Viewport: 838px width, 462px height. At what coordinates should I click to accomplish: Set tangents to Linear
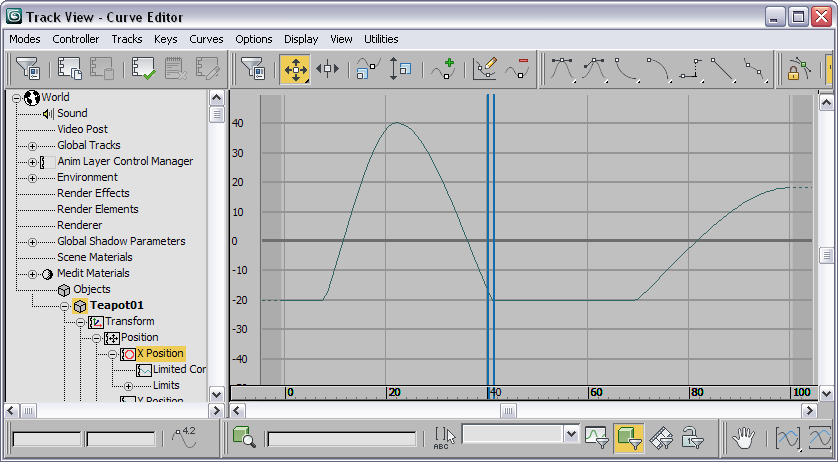(x=721, y=69)
